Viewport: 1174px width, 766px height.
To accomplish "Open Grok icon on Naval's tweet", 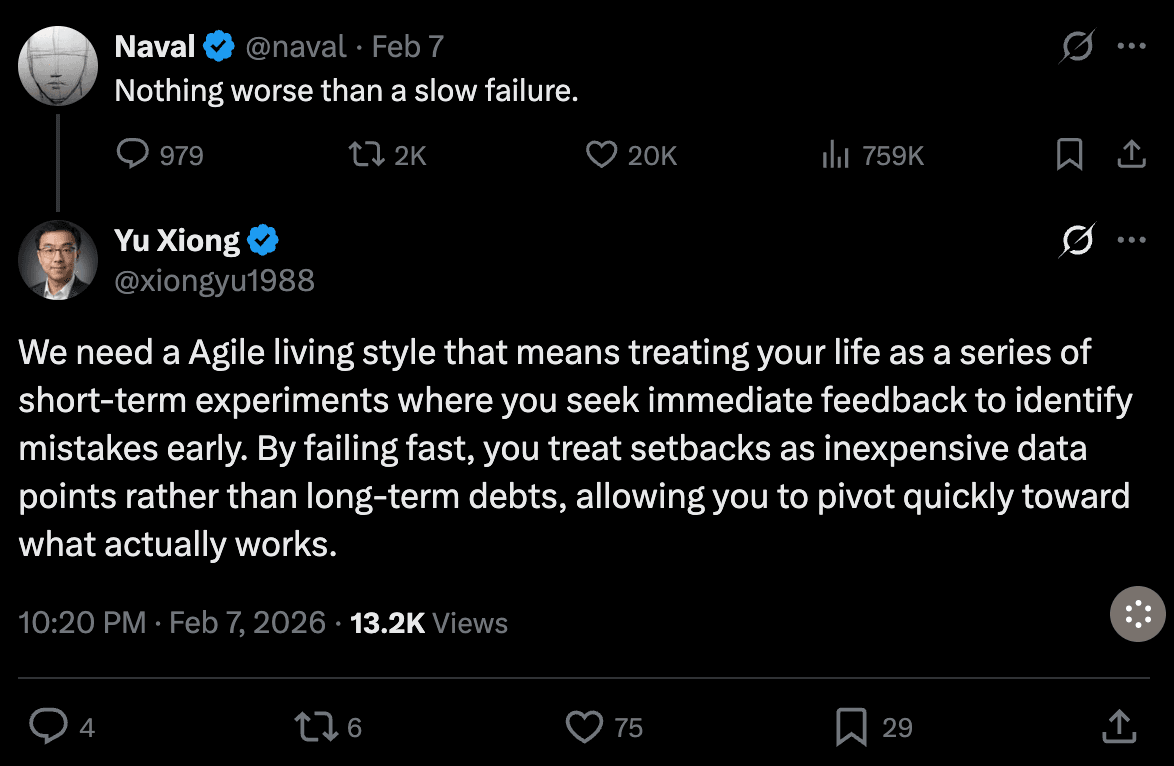I will [1077, 47].
